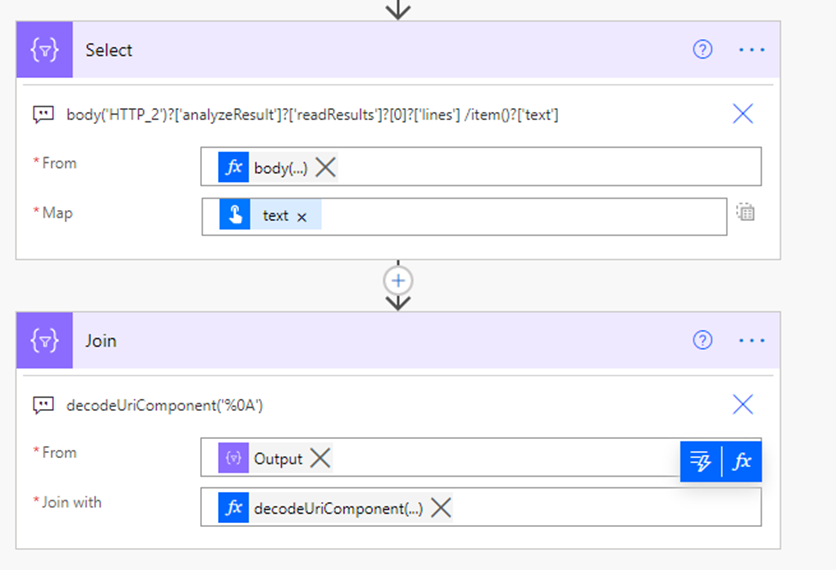Click the Join action title
This screenshot has height=570, width=836.
point(101,341)
